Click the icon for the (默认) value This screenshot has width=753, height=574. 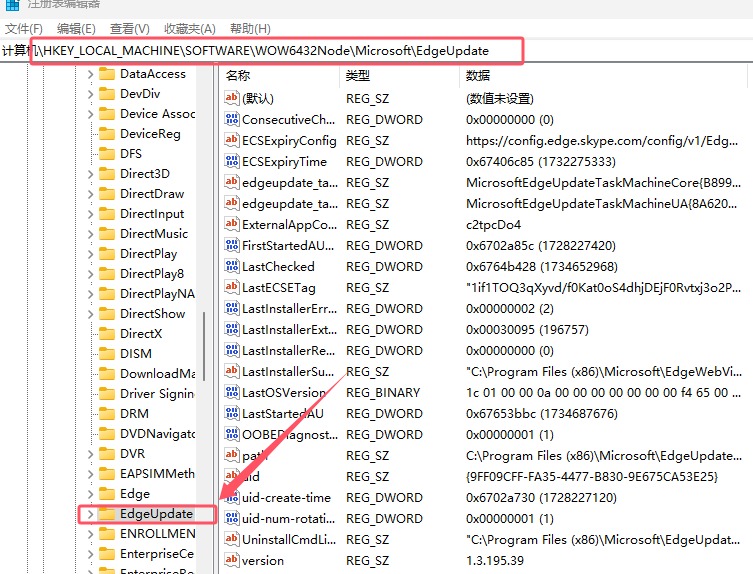(232, 99)
